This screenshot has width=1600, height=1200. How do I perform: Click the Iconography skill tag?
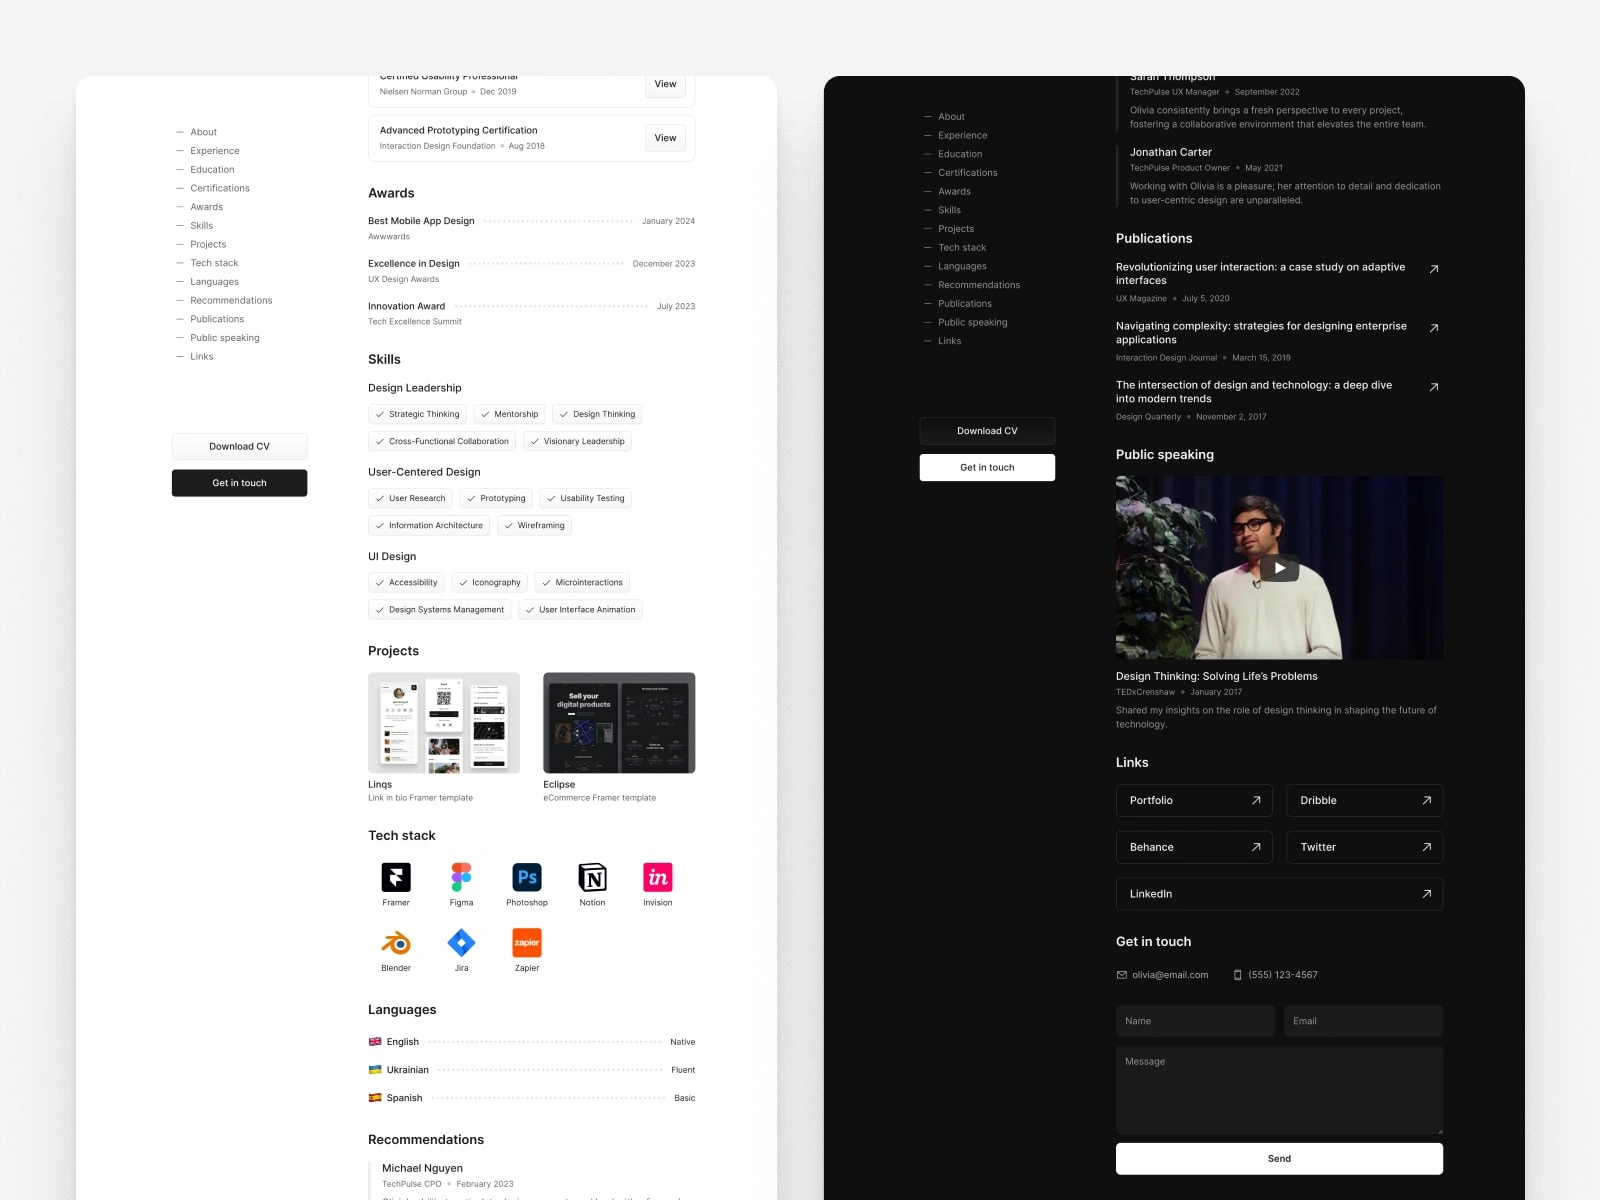[x=489, y=582]
